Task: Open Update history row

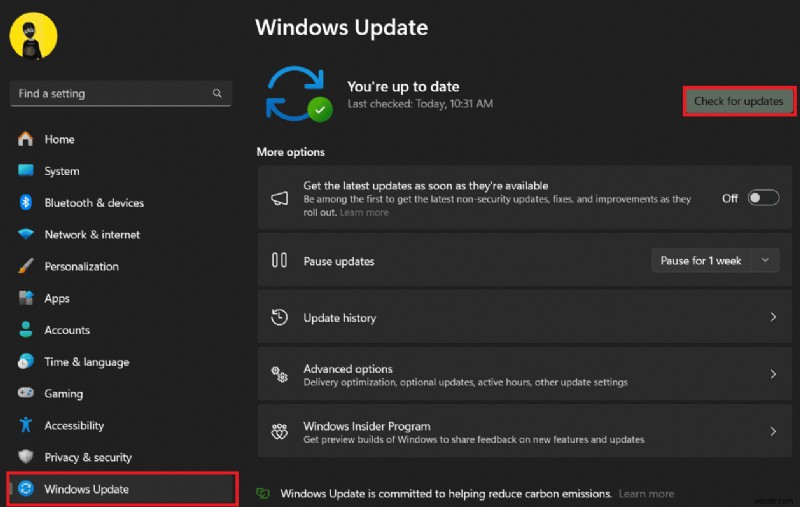Action: (x=524, y=317)
